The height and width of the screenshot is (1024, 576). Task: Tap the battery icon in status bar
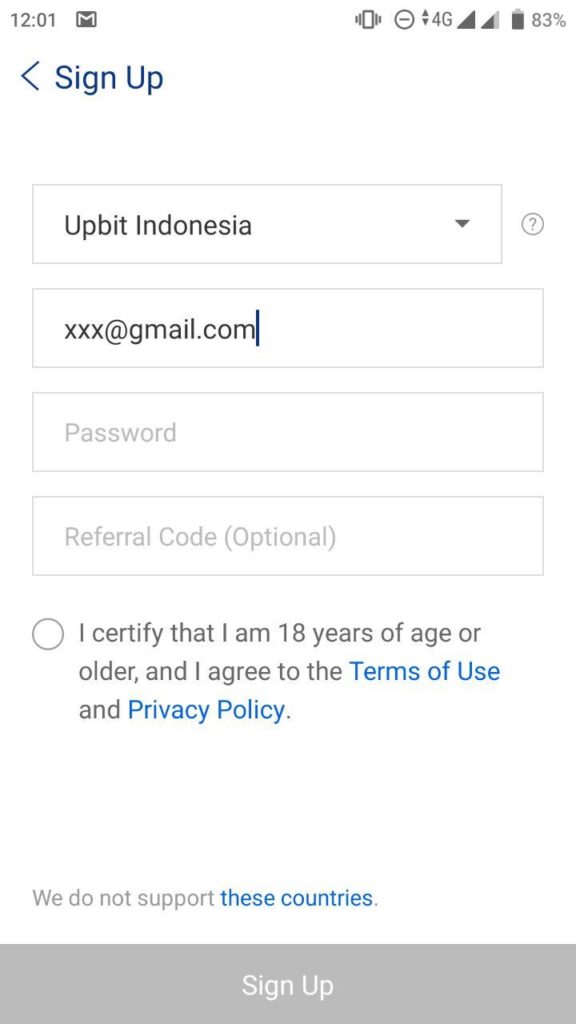tap(518, 20)
